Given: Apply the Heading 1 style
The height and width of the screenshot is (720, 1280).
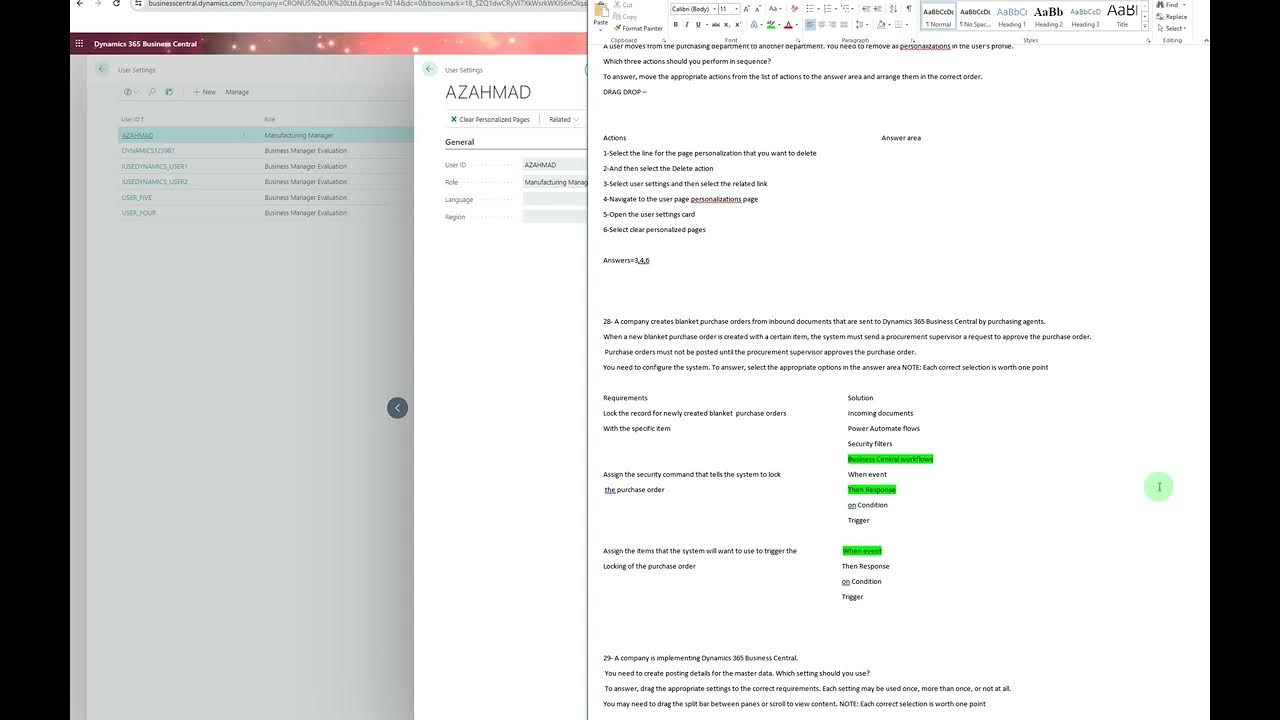Looking at the screenshot, I should click(1011, 16).
